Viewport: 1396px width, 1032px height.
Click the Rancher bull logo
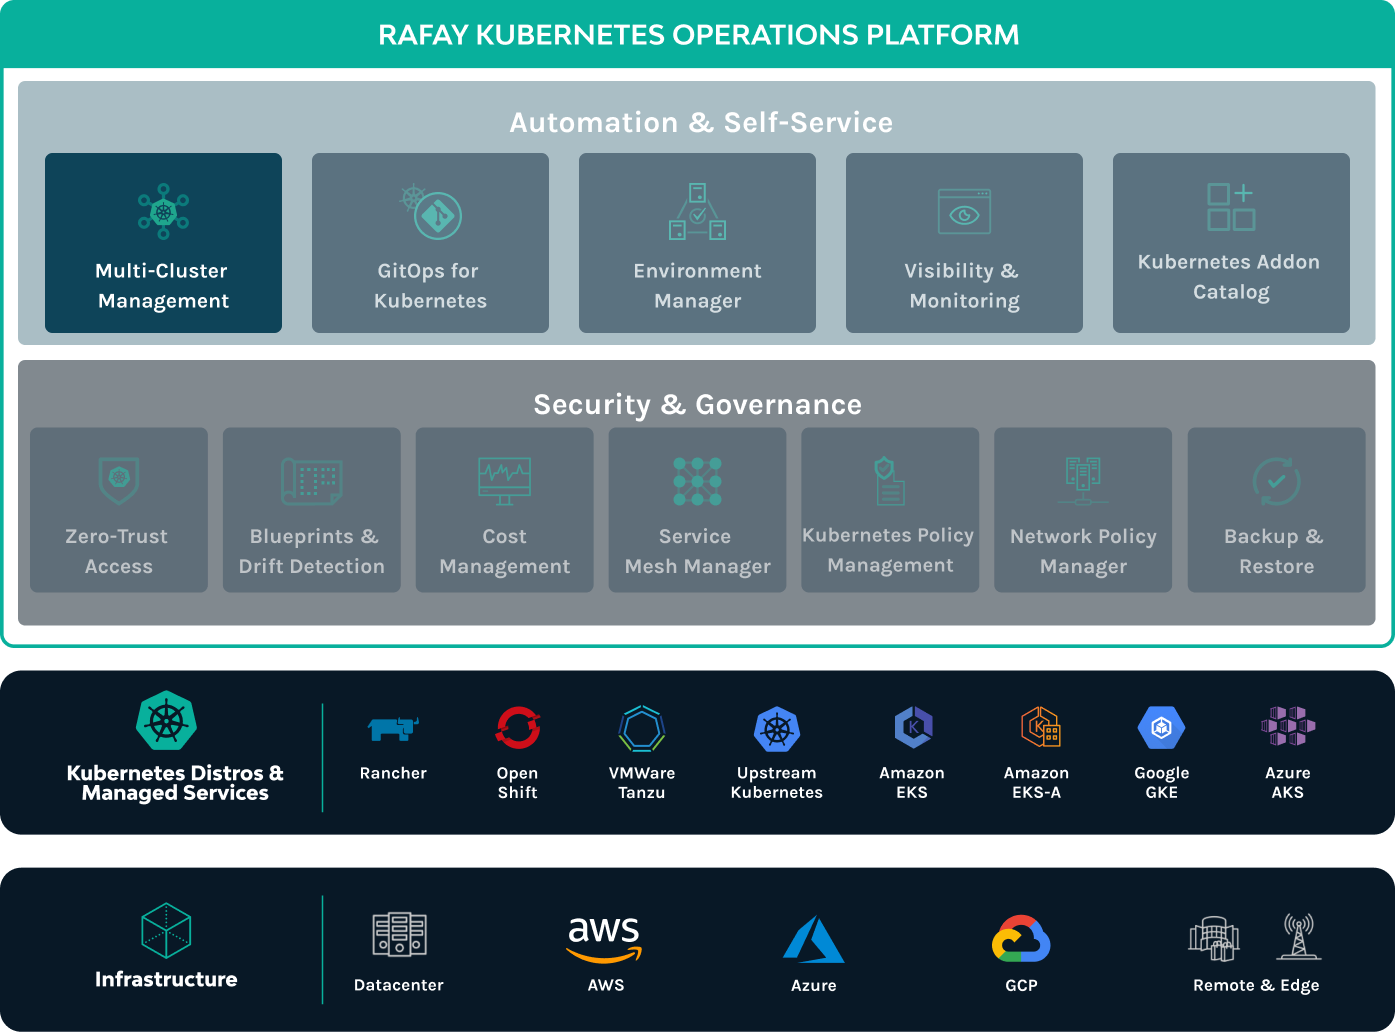tap(393, 729)
